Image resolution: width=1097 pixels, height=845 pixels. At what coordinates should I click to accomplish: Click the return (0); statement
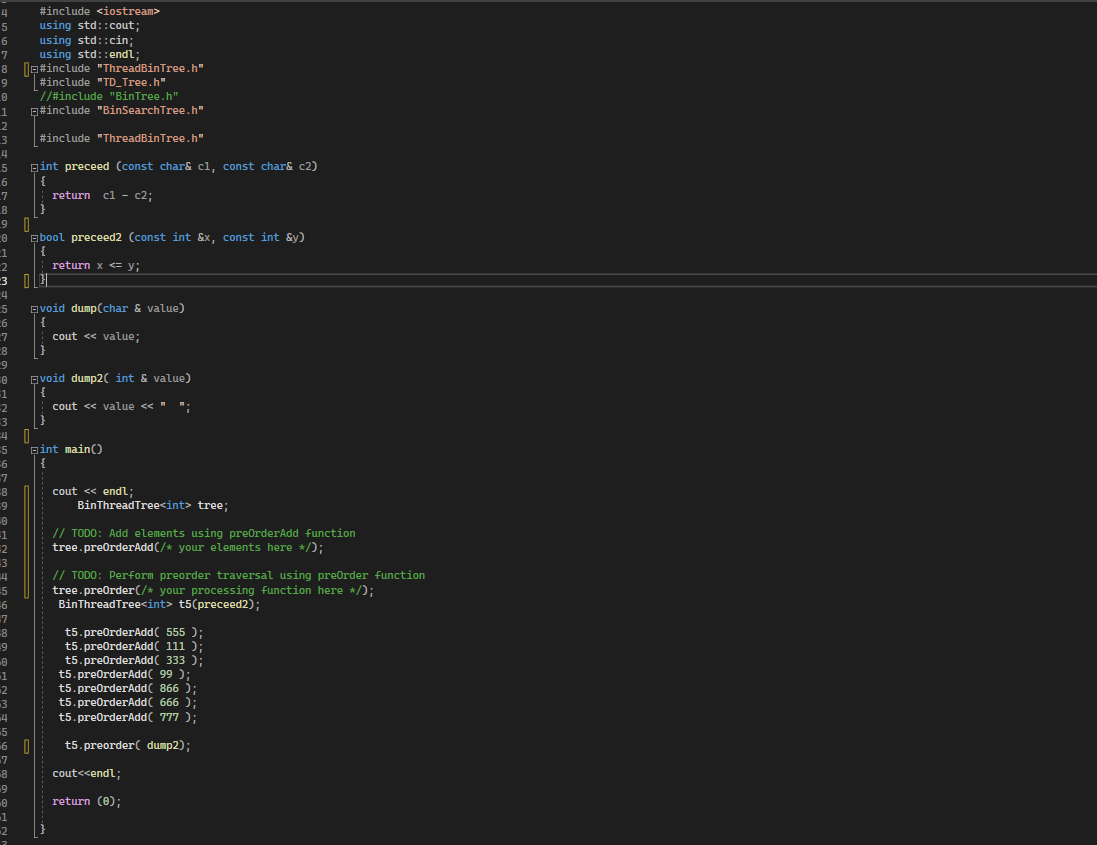pos(86,802)
